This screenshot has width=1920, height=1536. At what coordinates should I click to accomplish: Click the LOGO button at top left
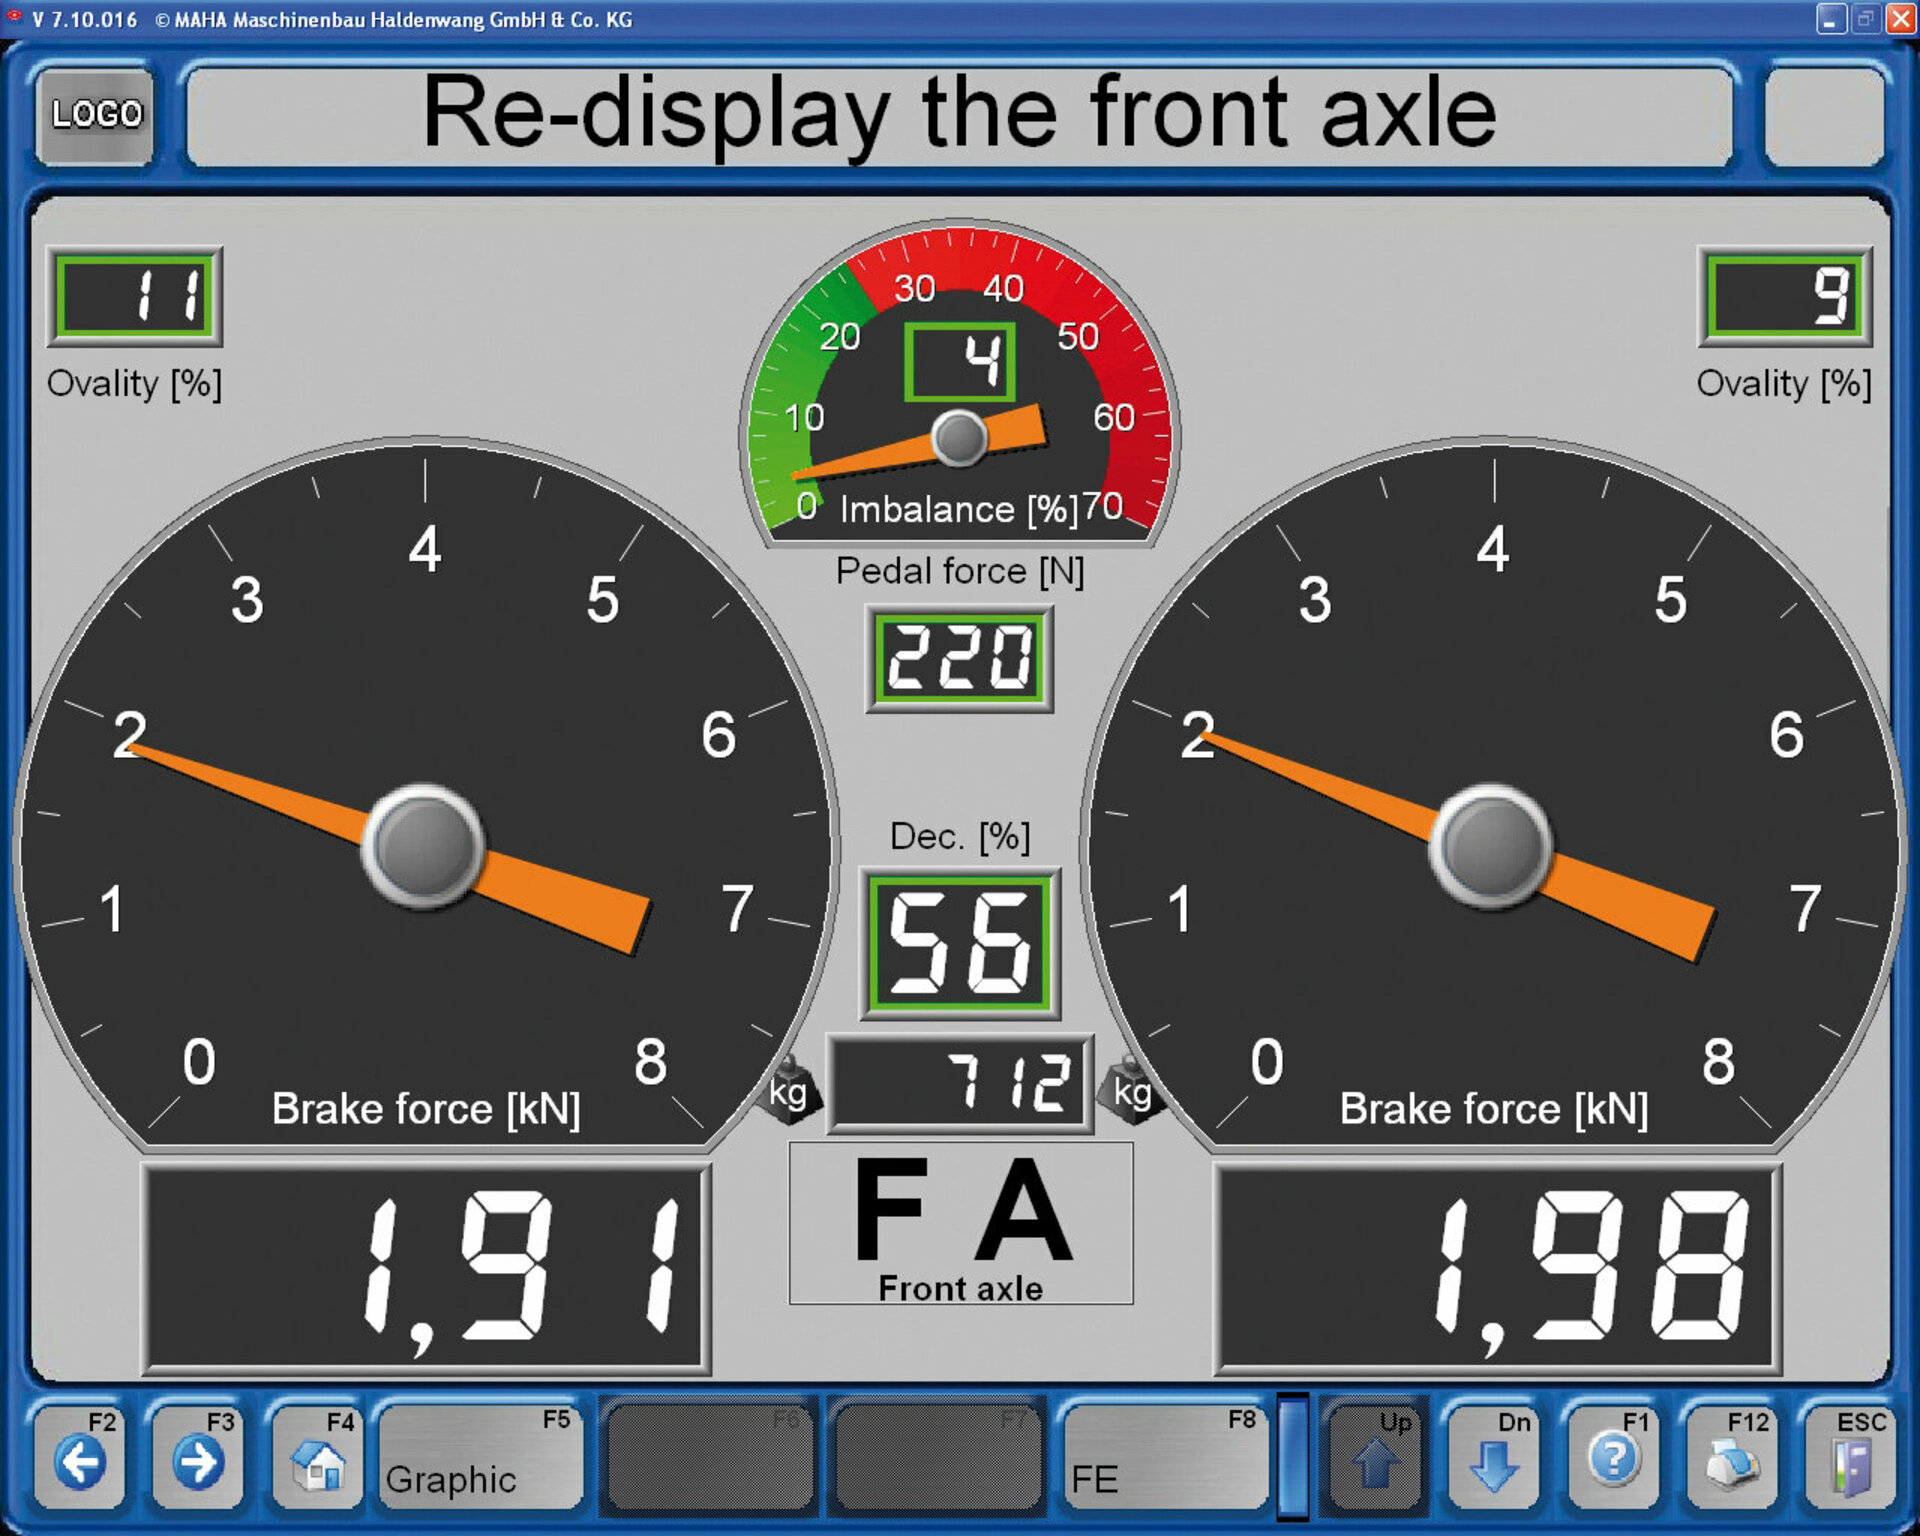(x=96, y=114)
